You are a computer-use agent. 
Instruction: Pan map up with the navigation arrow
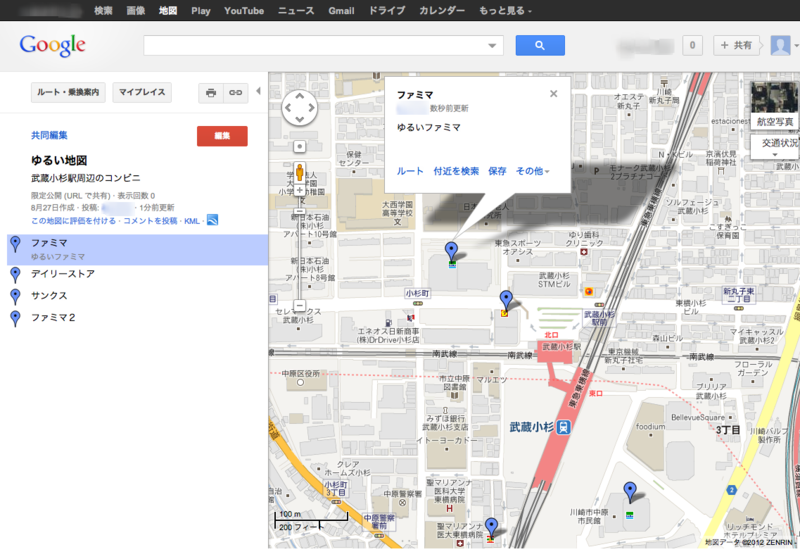coord(299,96)
